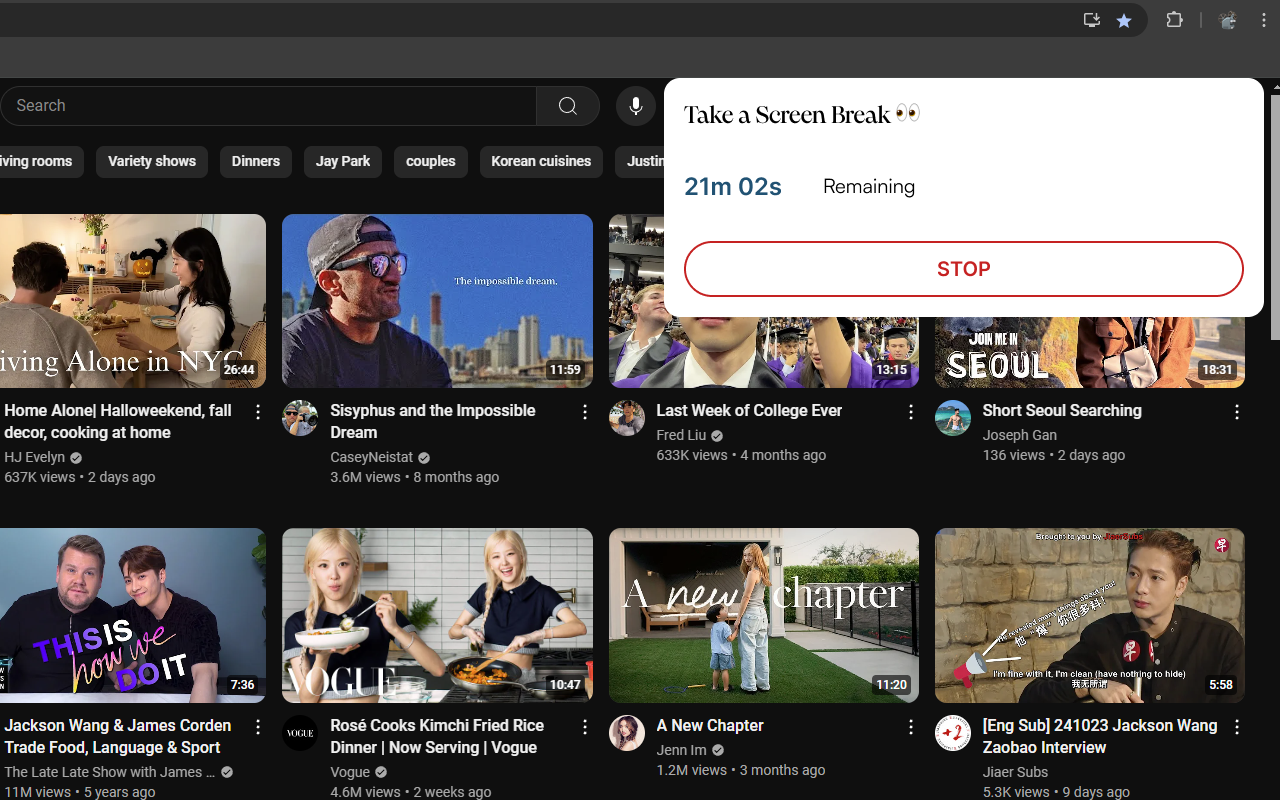The image size is (1280, 800).
Task: Click the 633K views • 4 months ago text
Action: (x=741, y=455)
